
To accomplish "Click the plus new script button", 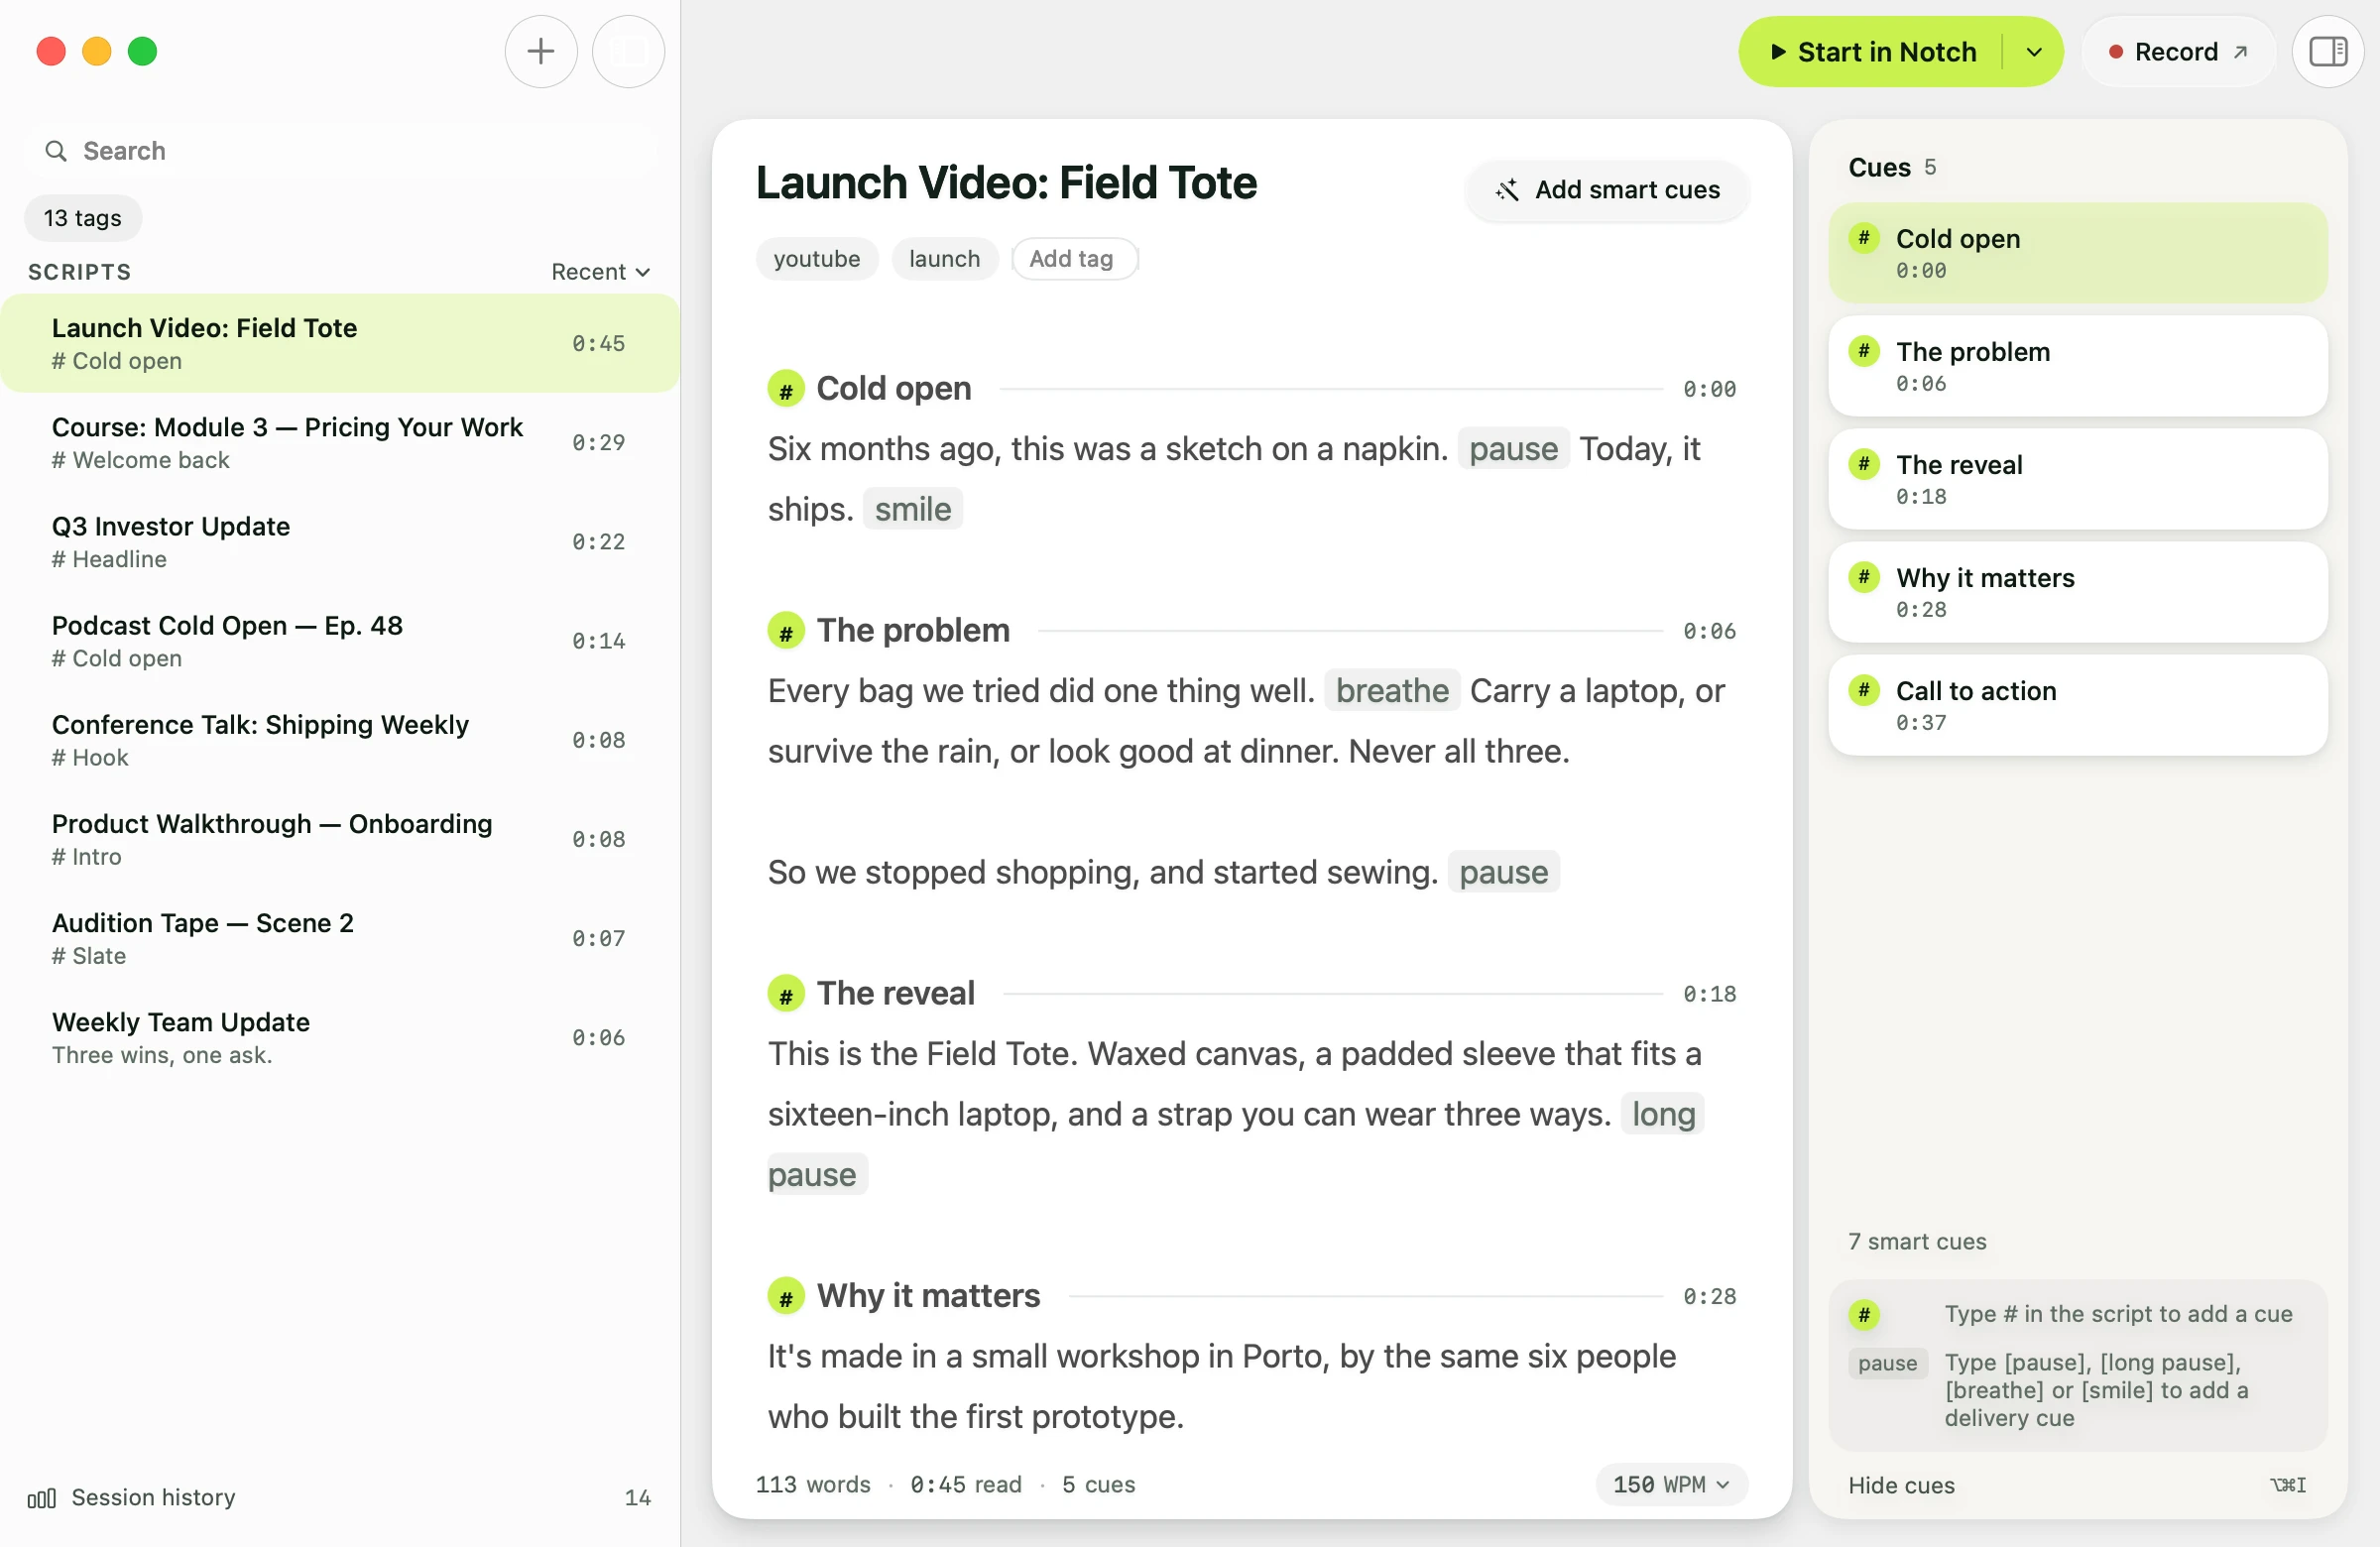I will click(x=540, y=51).
